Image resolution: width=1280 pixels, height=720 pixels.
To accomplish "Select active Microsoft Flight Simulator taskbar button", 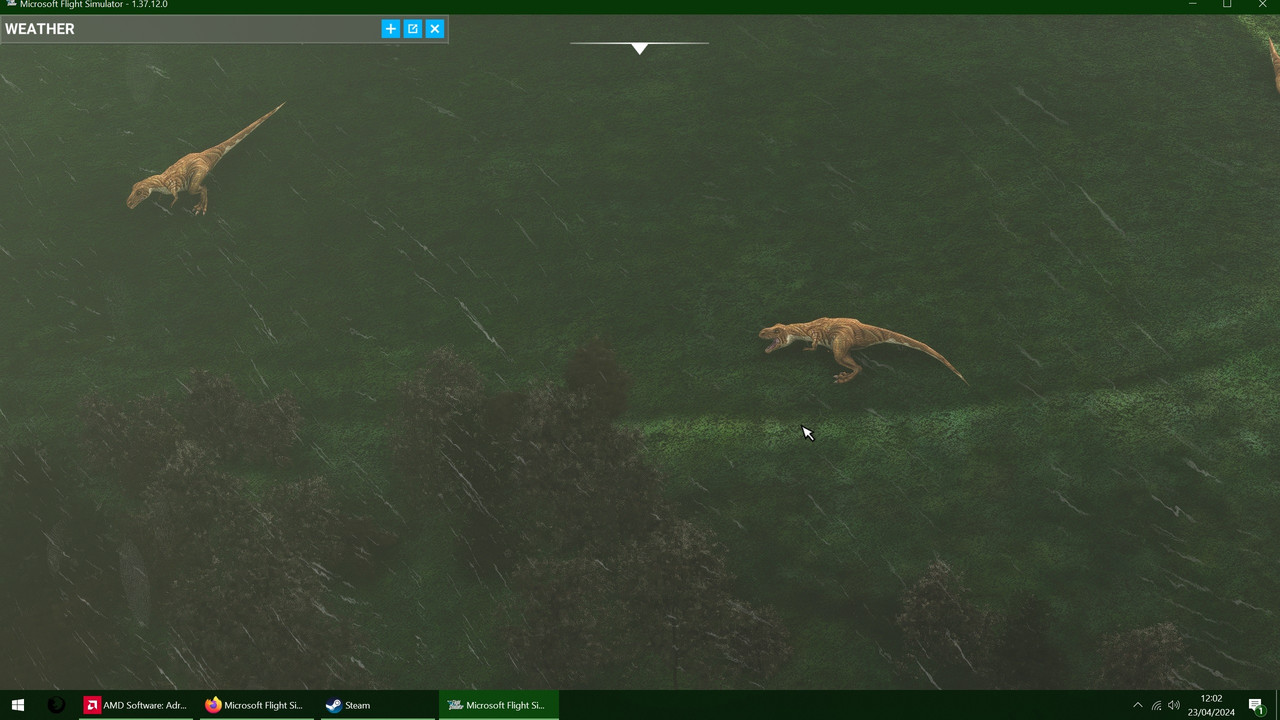I will pyautogui.click(x=499, y=705).
